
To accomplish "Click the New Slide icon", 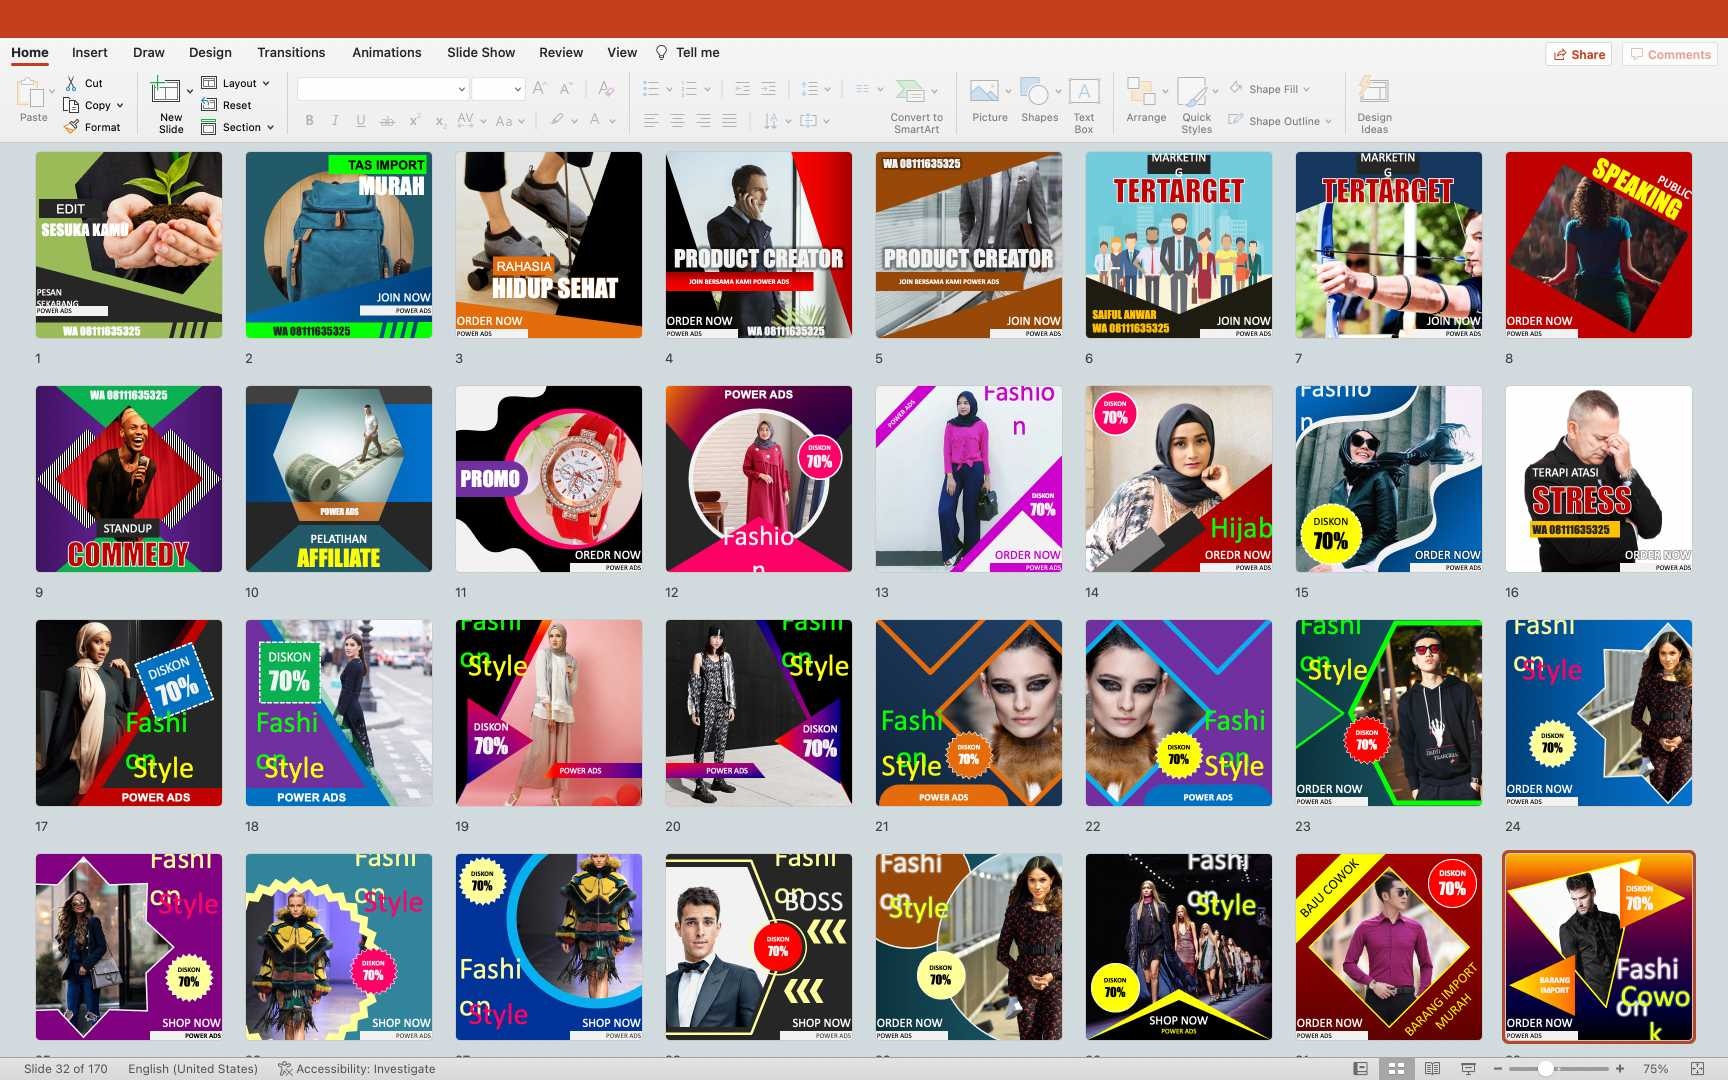I will click(x=166, y=92).
